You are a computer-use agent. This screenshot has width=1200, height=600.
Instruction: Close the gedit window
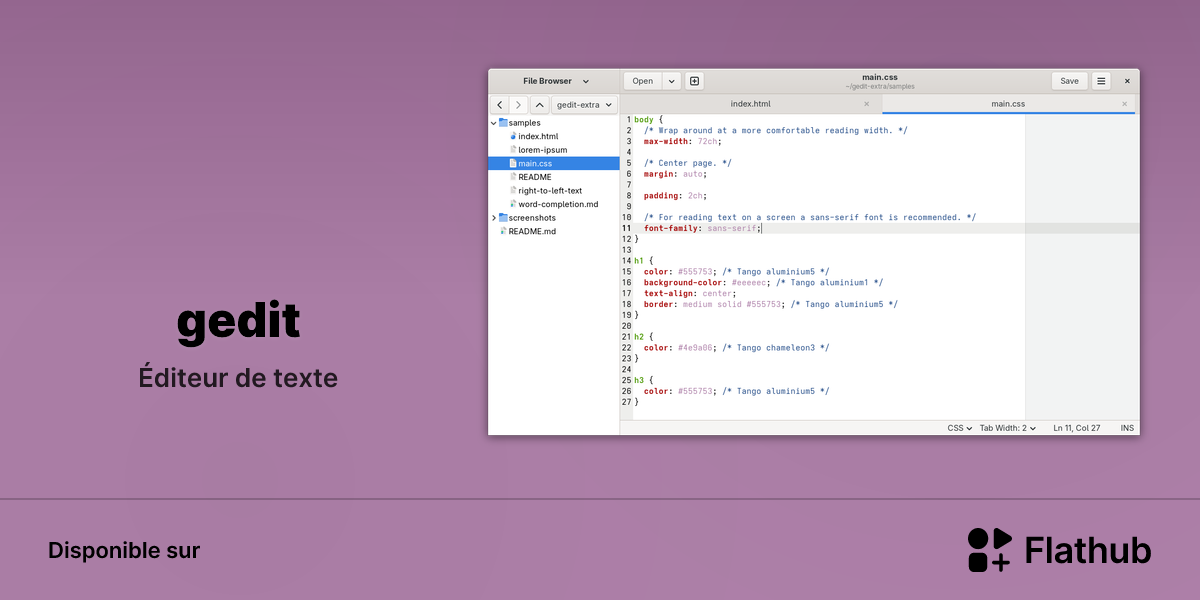click(1127, 81)
